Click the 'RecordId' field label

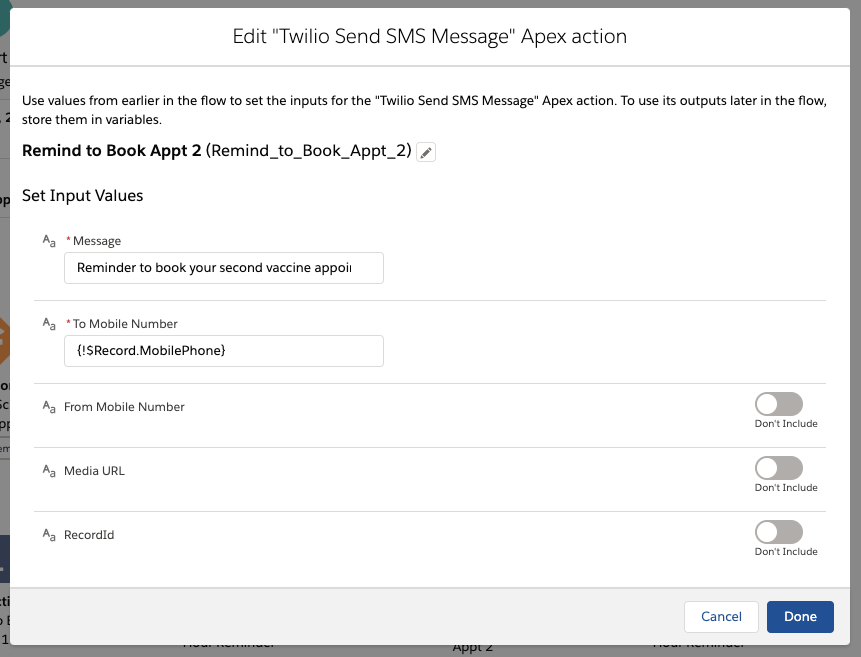[89, 535]
